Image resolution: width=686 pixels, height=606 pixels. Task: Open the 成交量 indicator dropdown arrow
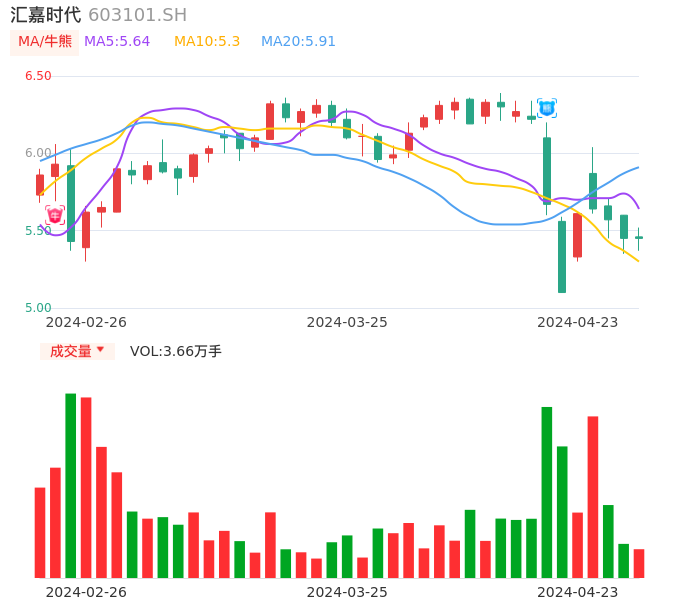(100, 350)
